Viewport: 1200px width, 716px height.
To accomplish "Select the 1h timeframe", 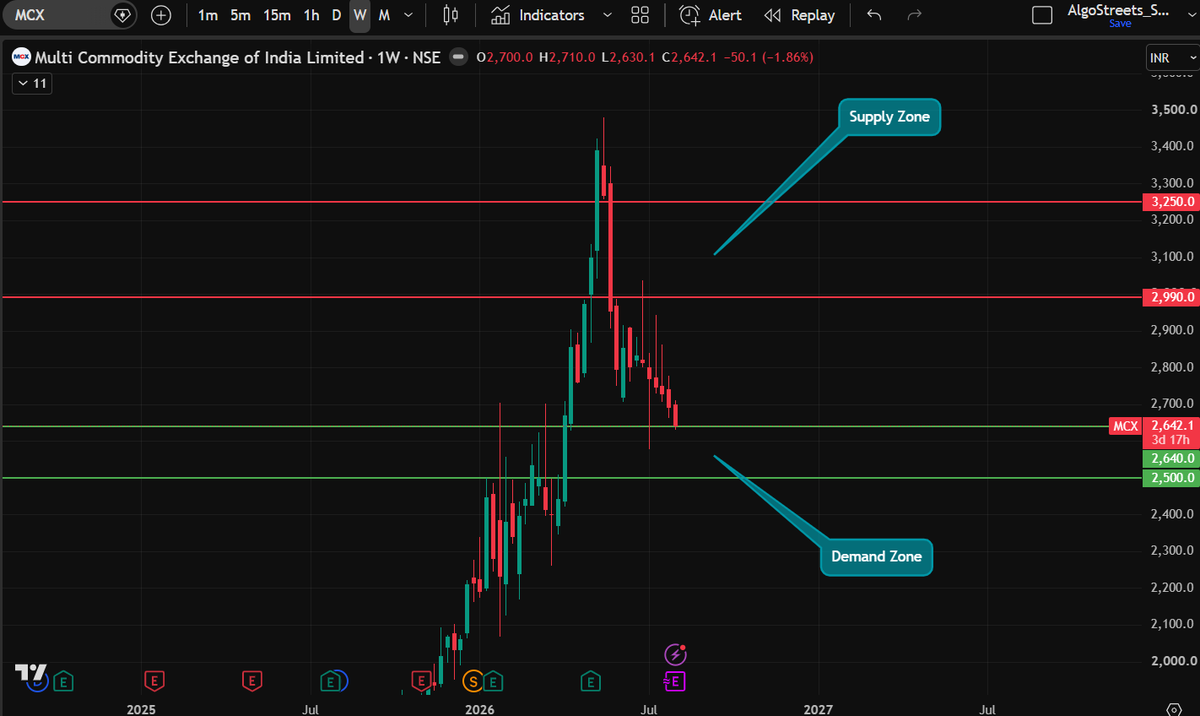I will coord(312,15).
